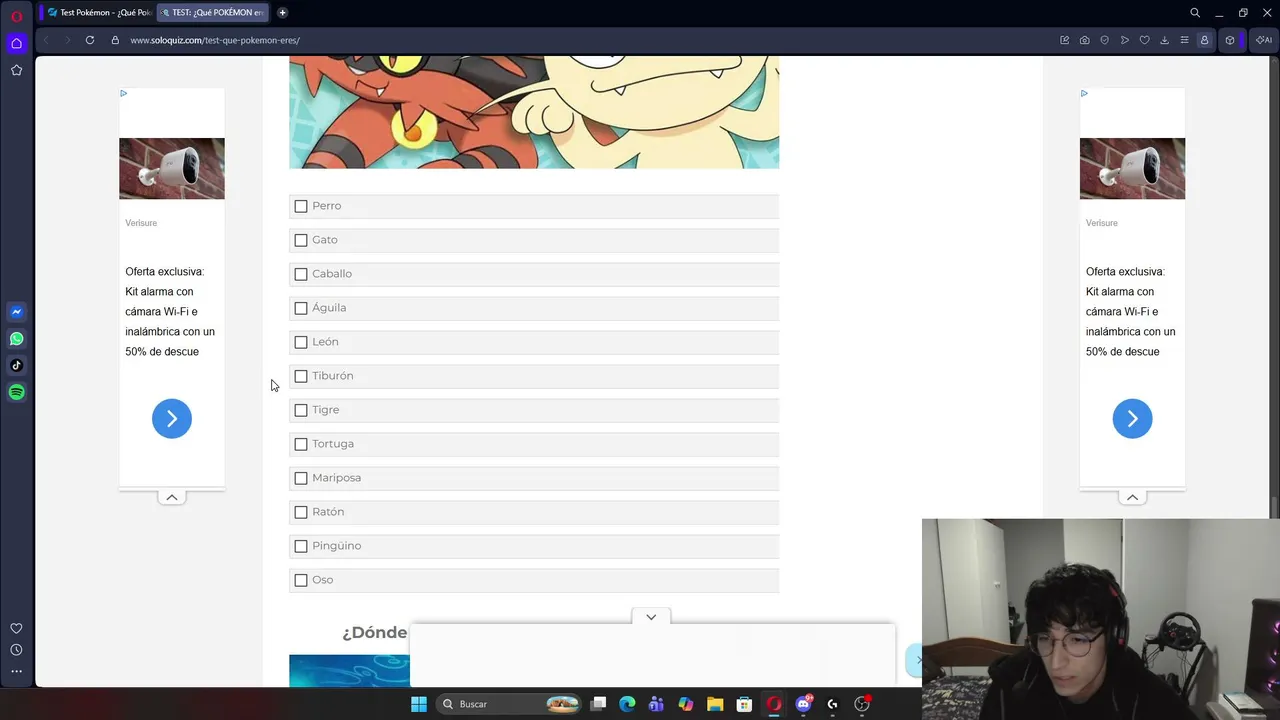Click the left Verisure ad arrow button
1280x720 pixels.
point(172,418)
